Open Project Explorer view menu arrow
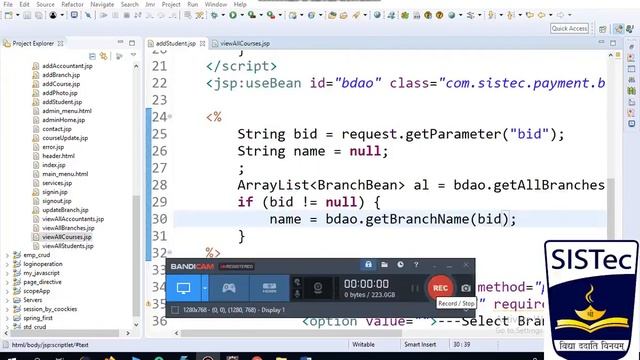The image size is (640, 360). 133,55
